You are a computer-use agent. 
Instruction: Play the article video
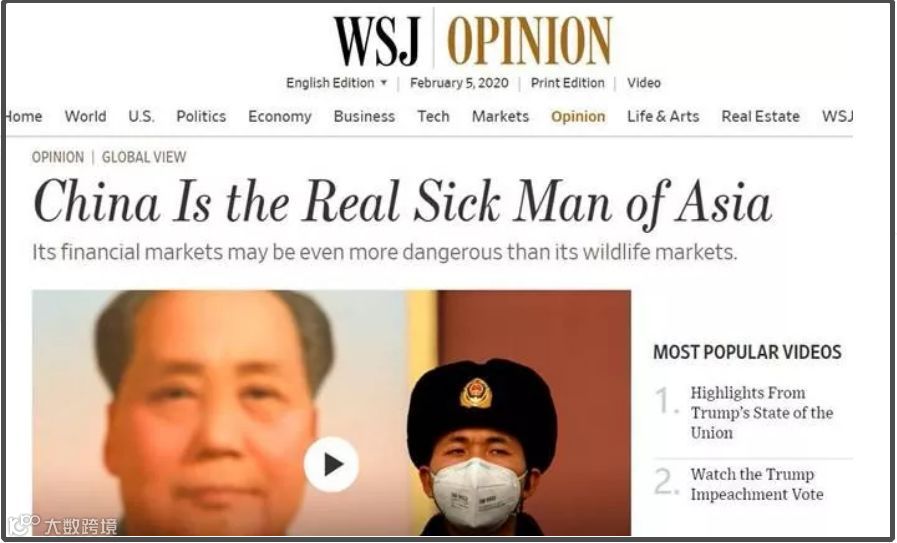pyautogui.click(x=331, y=464)
